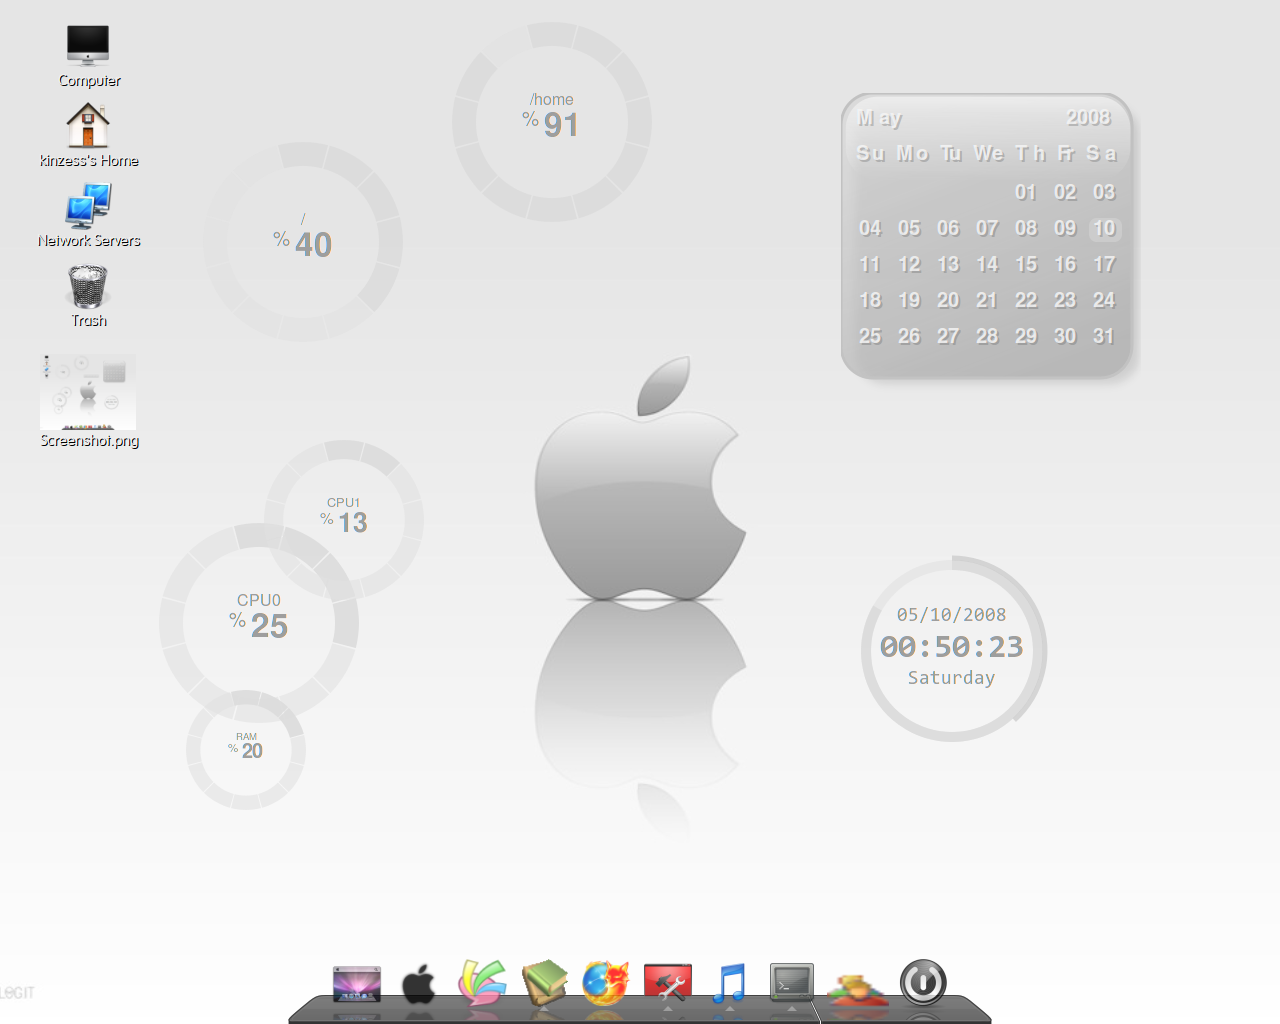Click the 2008 year label in calendar
Viewport: 1280px width, 1024px height.
[1089, 118]
